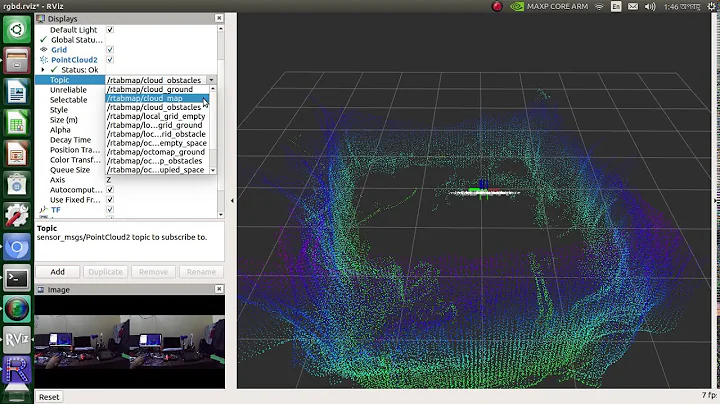The height and width of the screenshot is (404, 720).
Task: Choose /rtabmap/octomap_ground from topic list
Action: click(x=157, y=152)
